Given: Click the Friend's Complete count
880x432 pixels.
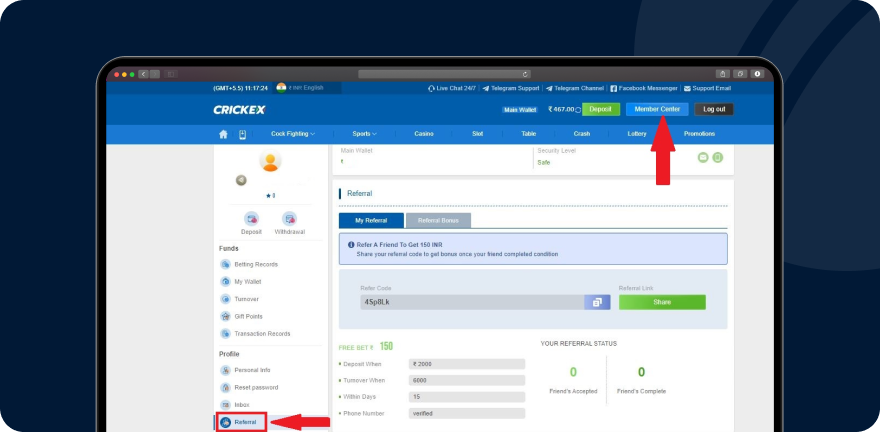Looking at the screenshot, I should (x=641, y=372).
